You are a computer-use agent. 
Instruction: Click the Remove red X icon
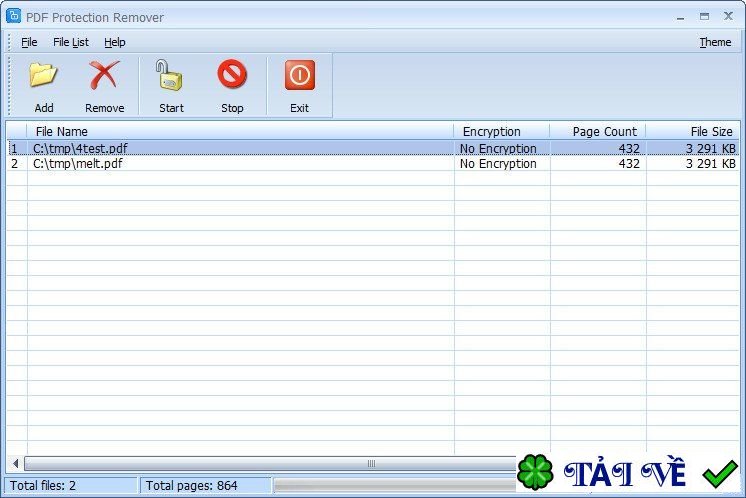[104, 75]
